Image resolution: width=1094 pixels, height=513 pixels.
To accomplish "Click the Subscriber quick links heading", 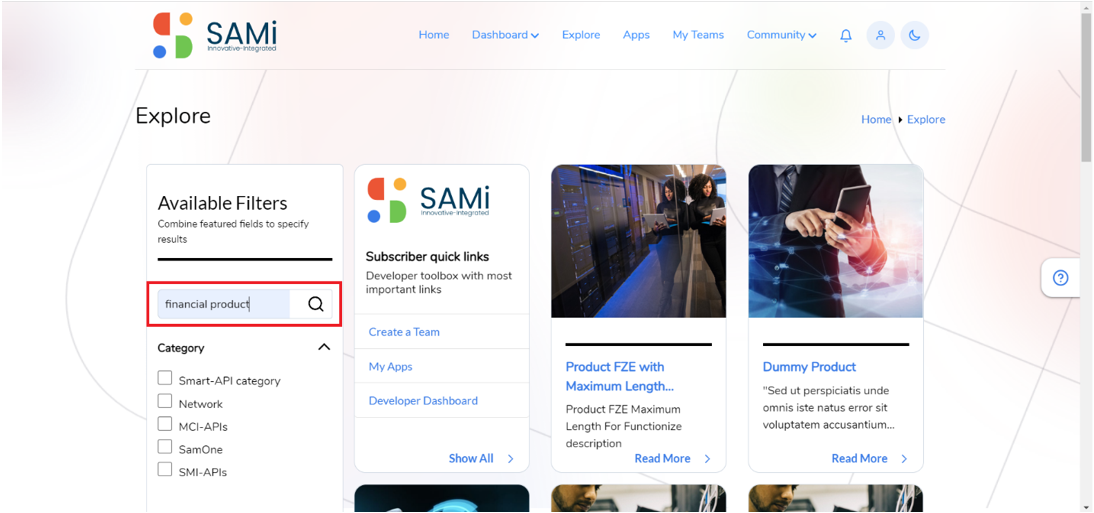I will 428,256.
